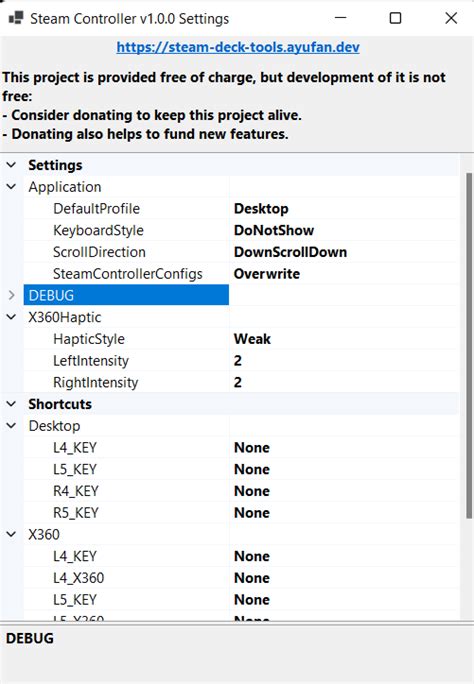The width and height of the screenshot is (474, 684).
Task: Select the Settings category header
Action: [55, 165]
